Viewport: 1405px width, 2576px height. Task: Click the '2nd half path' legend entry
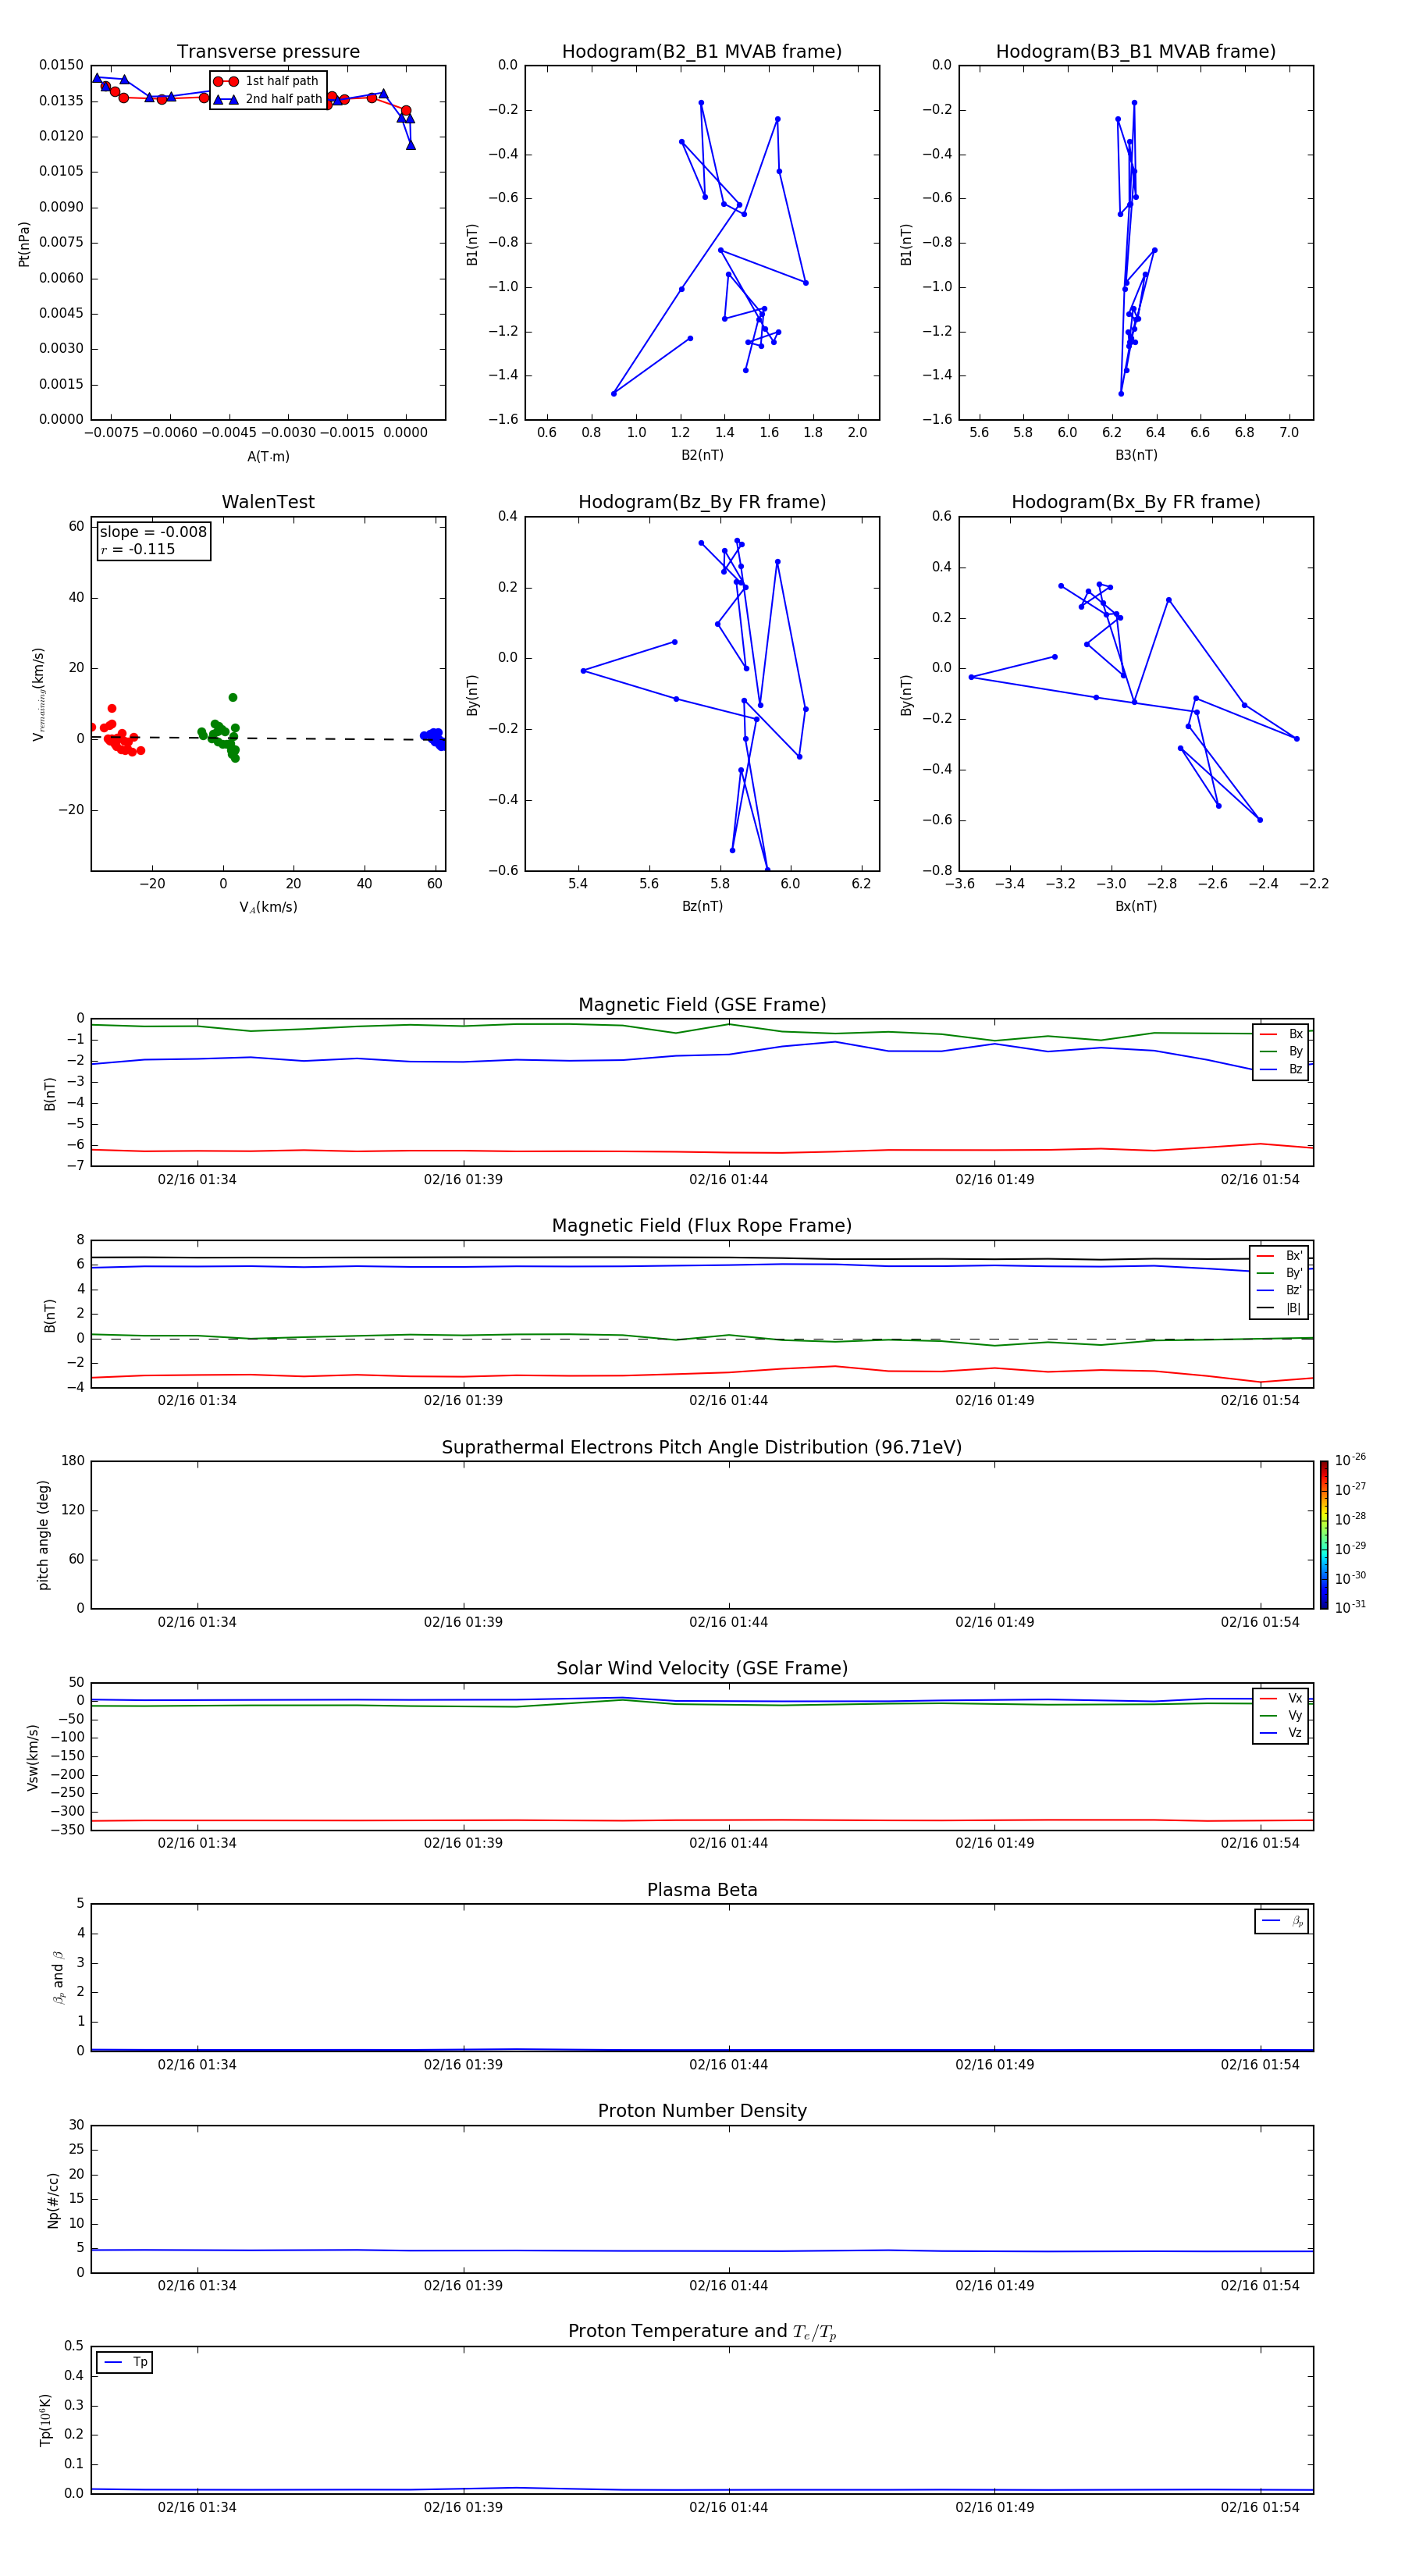pyautogui.click(x=268, y=99)
